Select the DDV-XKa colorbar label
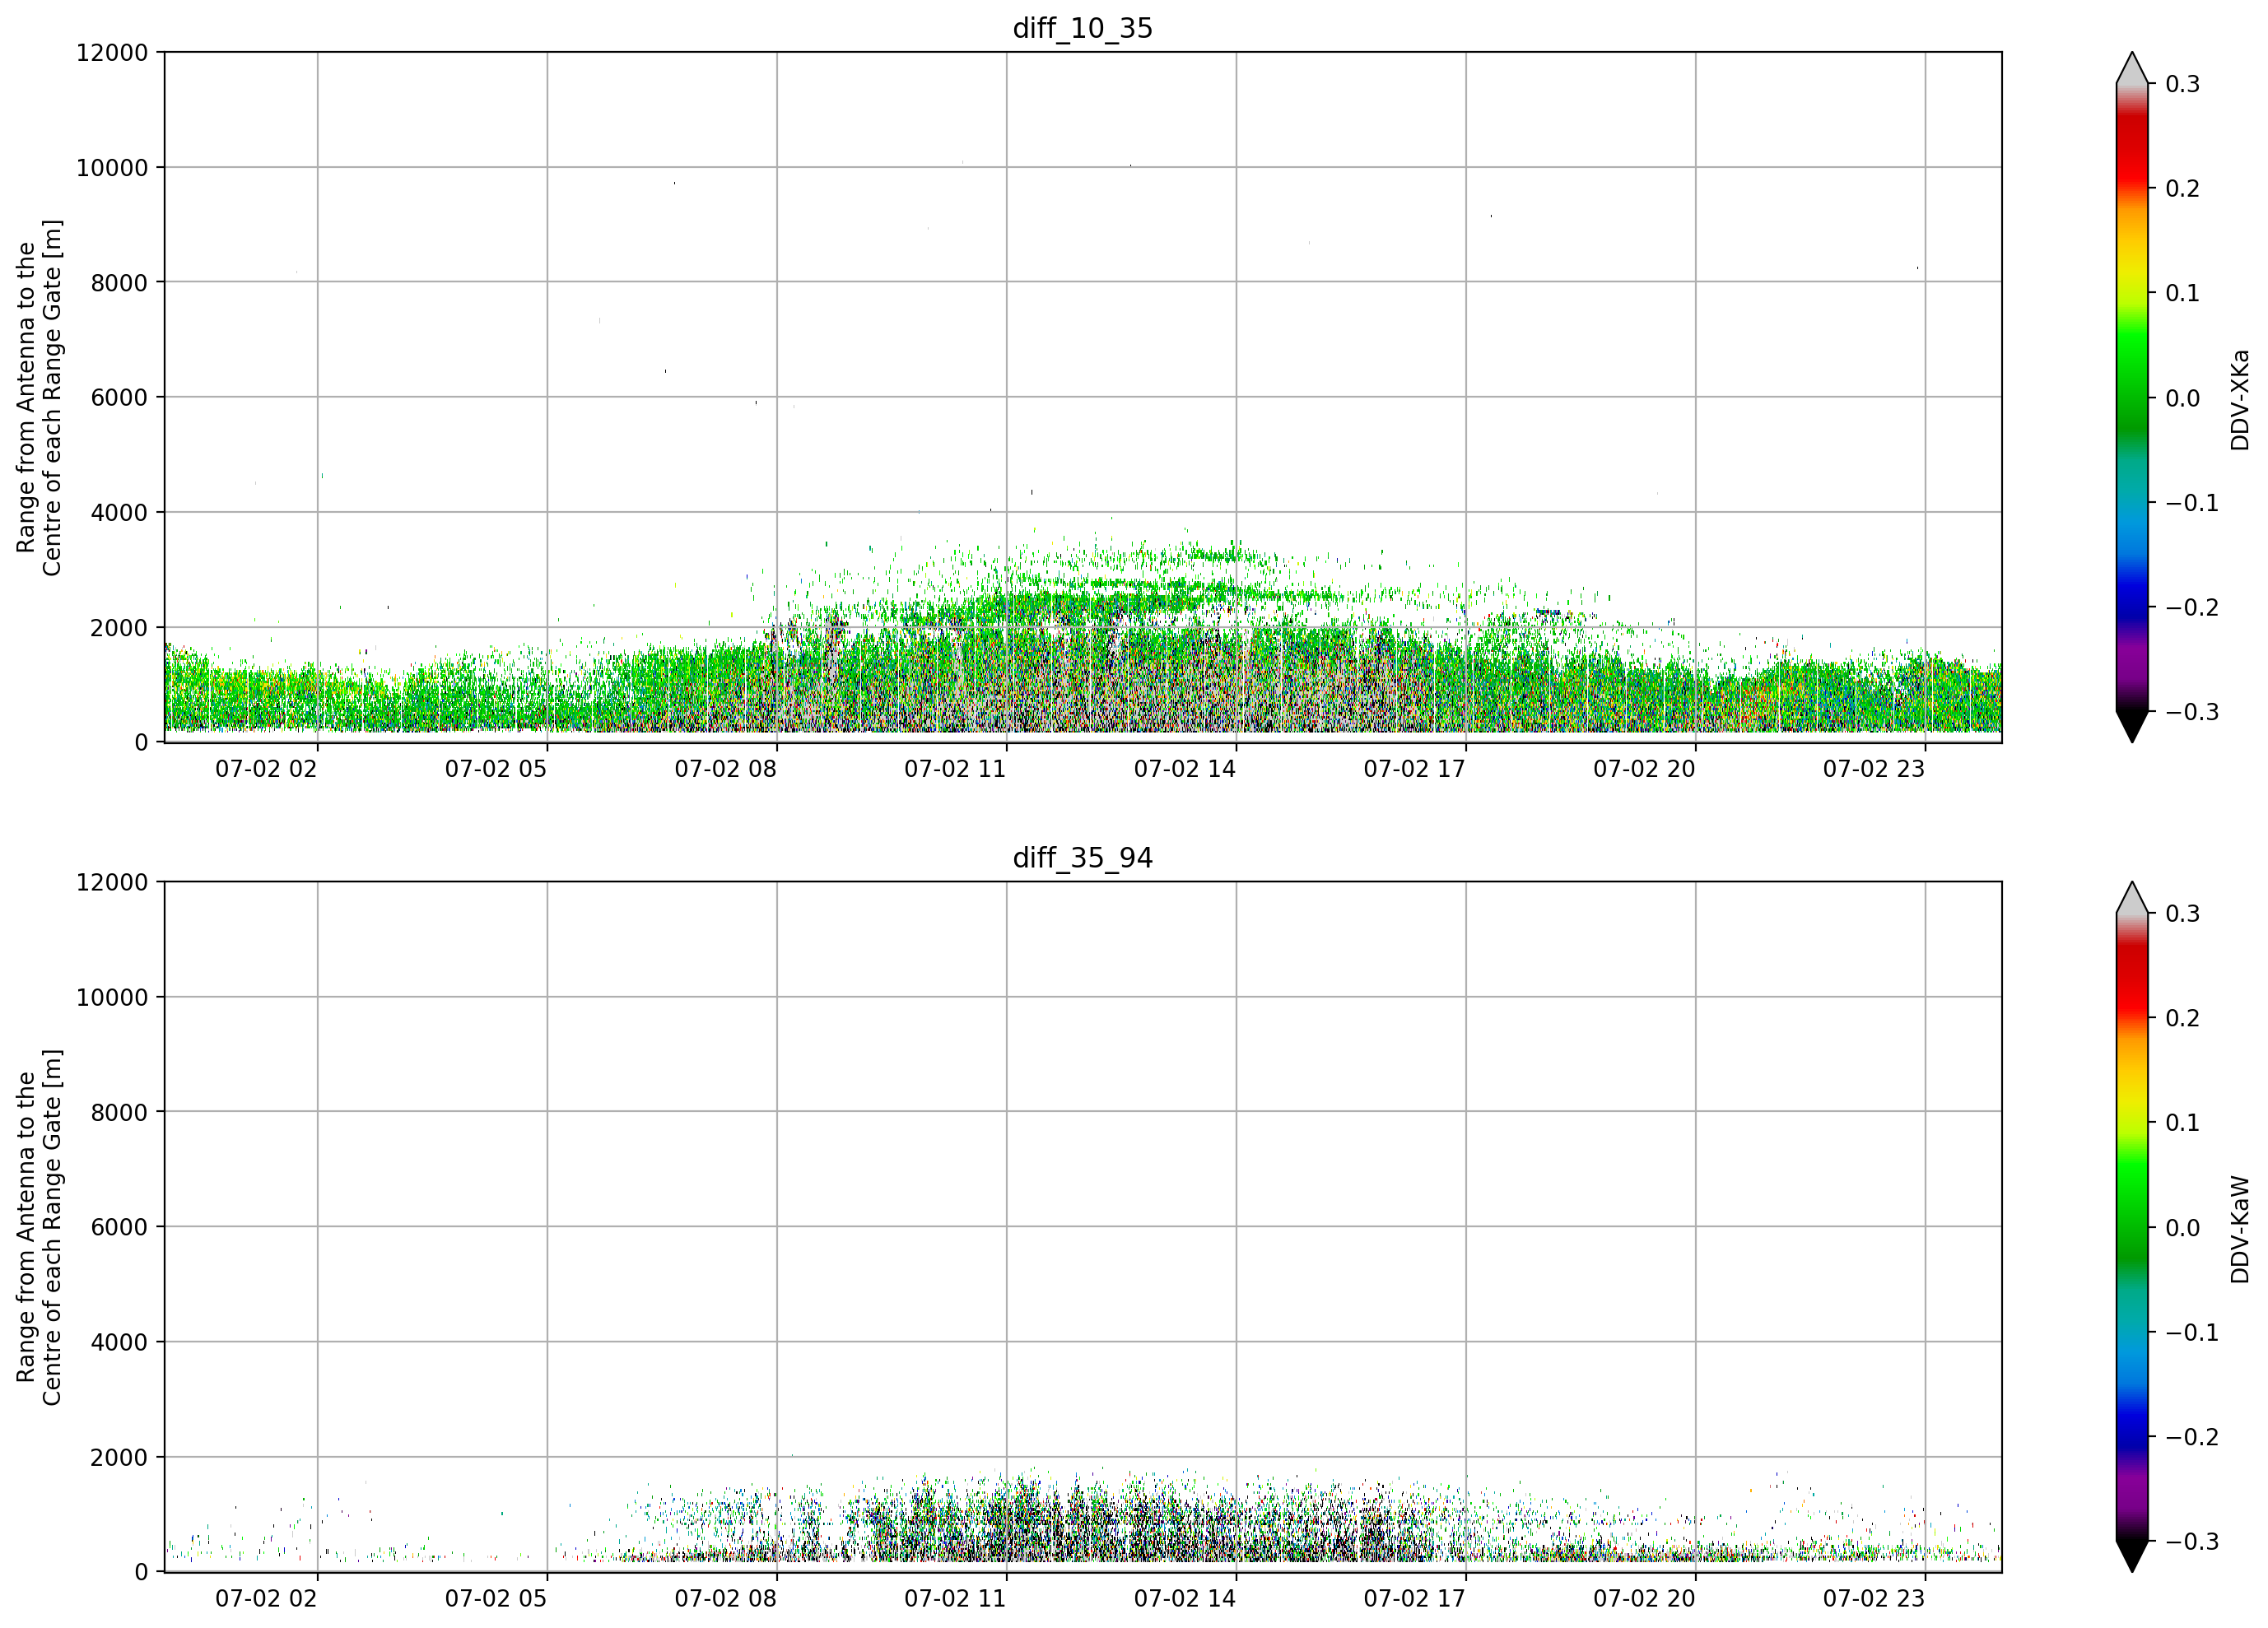The height and width of the screenshot is (1628, 2268). [x=2240, y=399]
